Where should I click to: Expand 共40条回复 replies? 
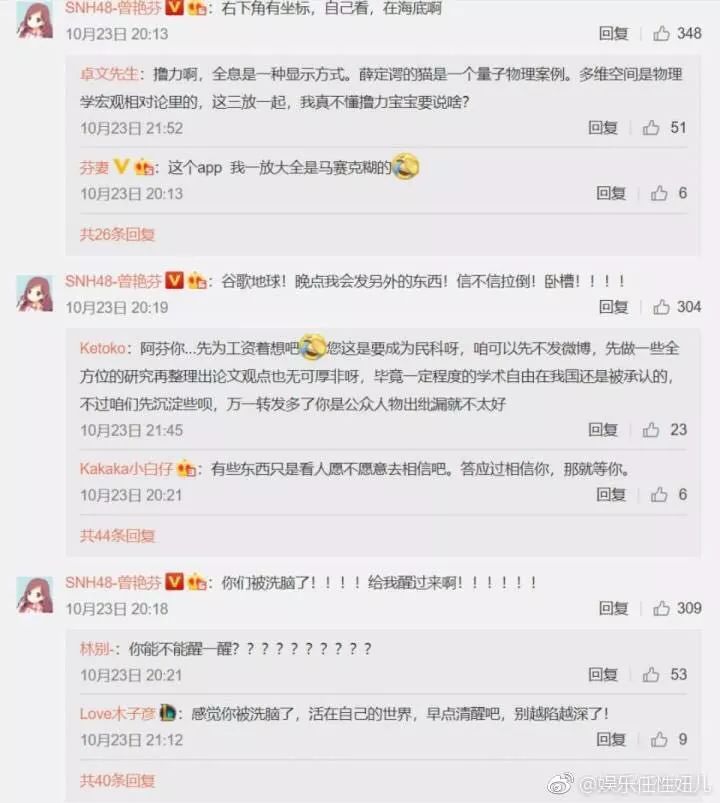click(117, 781)
